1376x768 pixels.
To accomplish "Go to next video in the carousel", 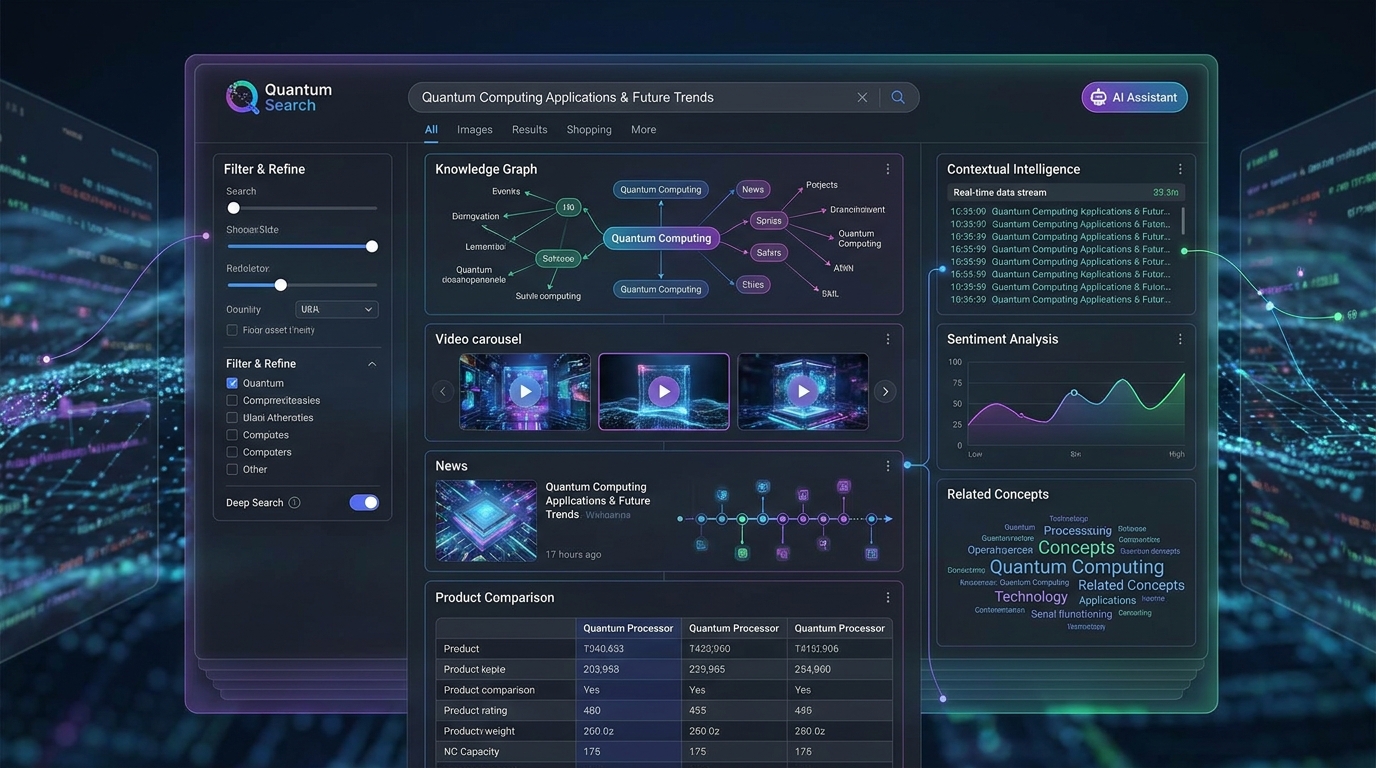I will coord(885,392).
